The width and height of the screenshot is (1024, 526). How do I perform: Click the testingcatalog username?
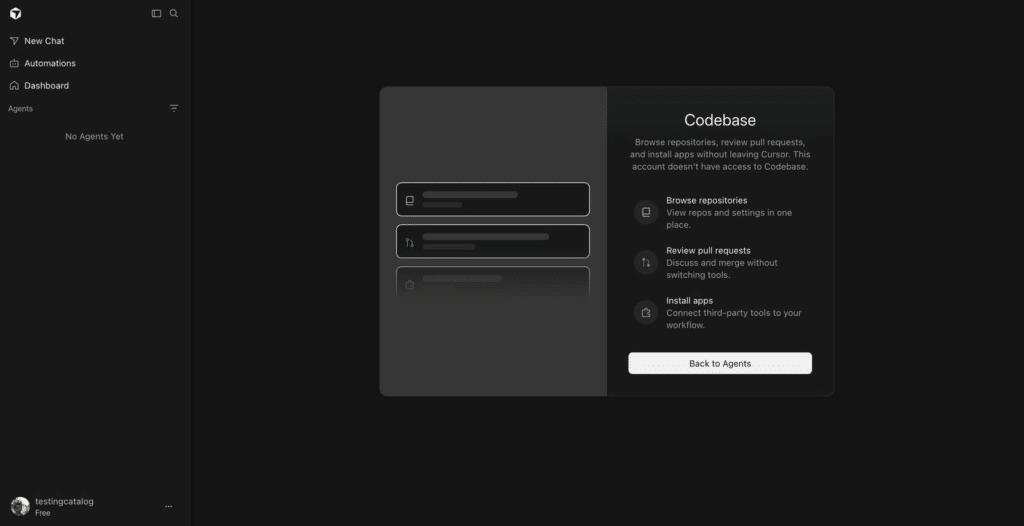pos(64,501)
